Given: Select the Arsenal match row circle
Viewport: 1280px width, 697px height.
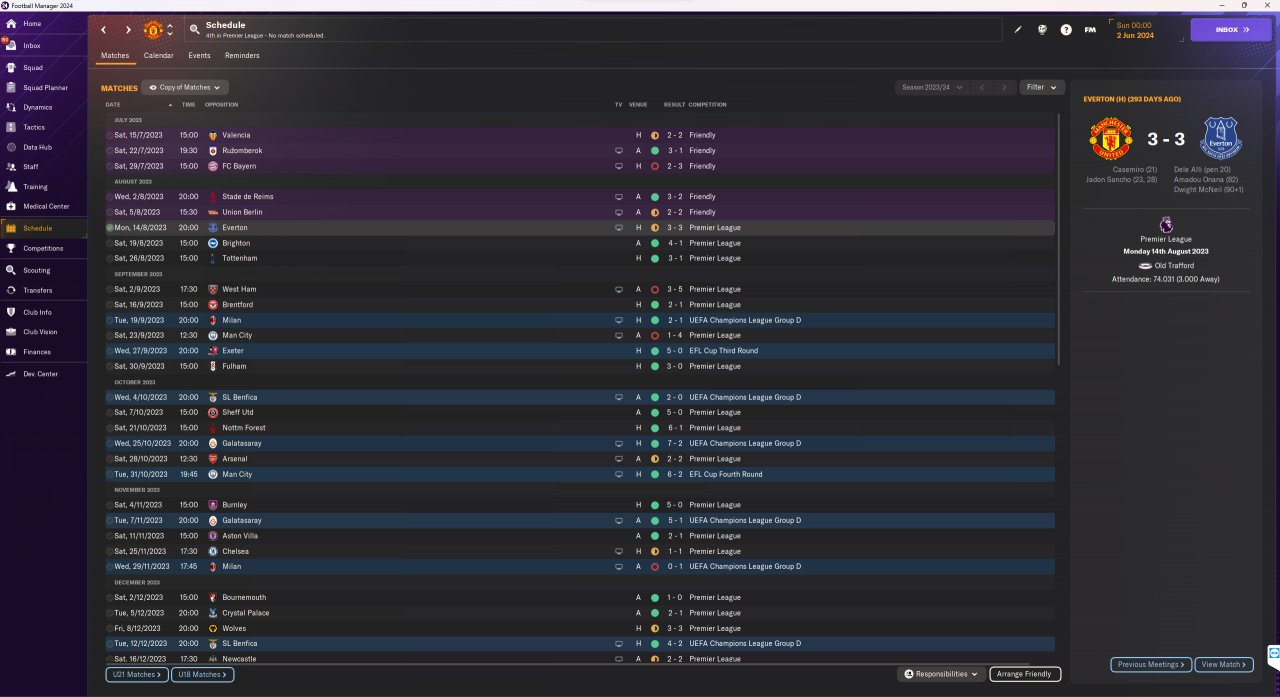Looking at the screenshot, I should click(x=110, y=459).
